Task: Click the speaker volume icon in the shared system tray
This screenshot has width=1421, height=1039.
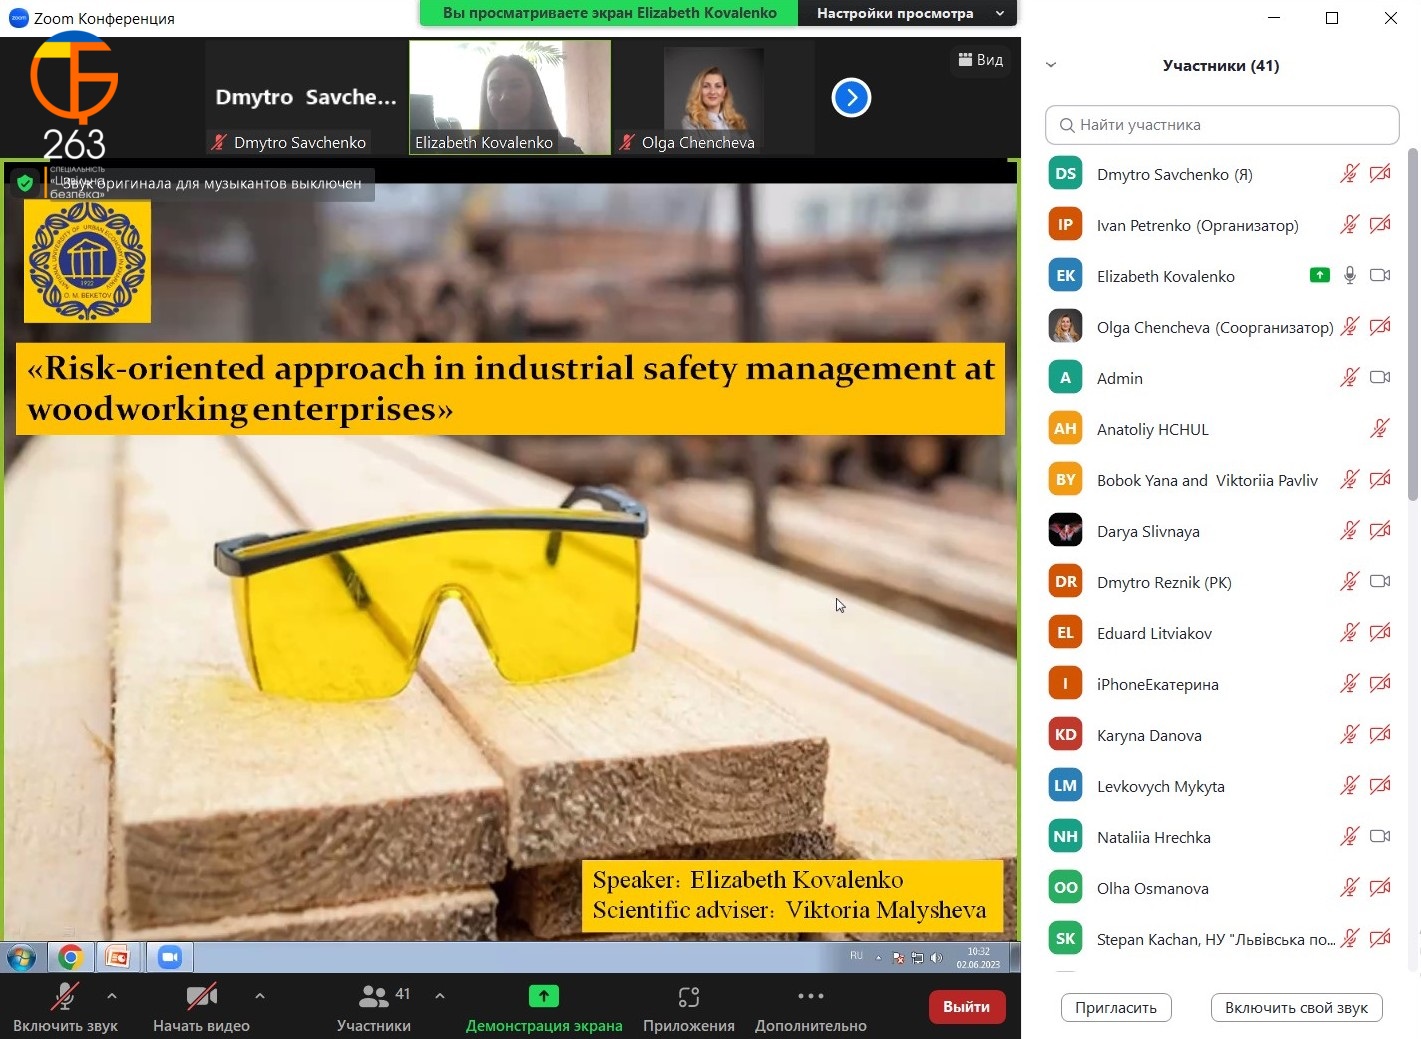Action: click(936, 958)
